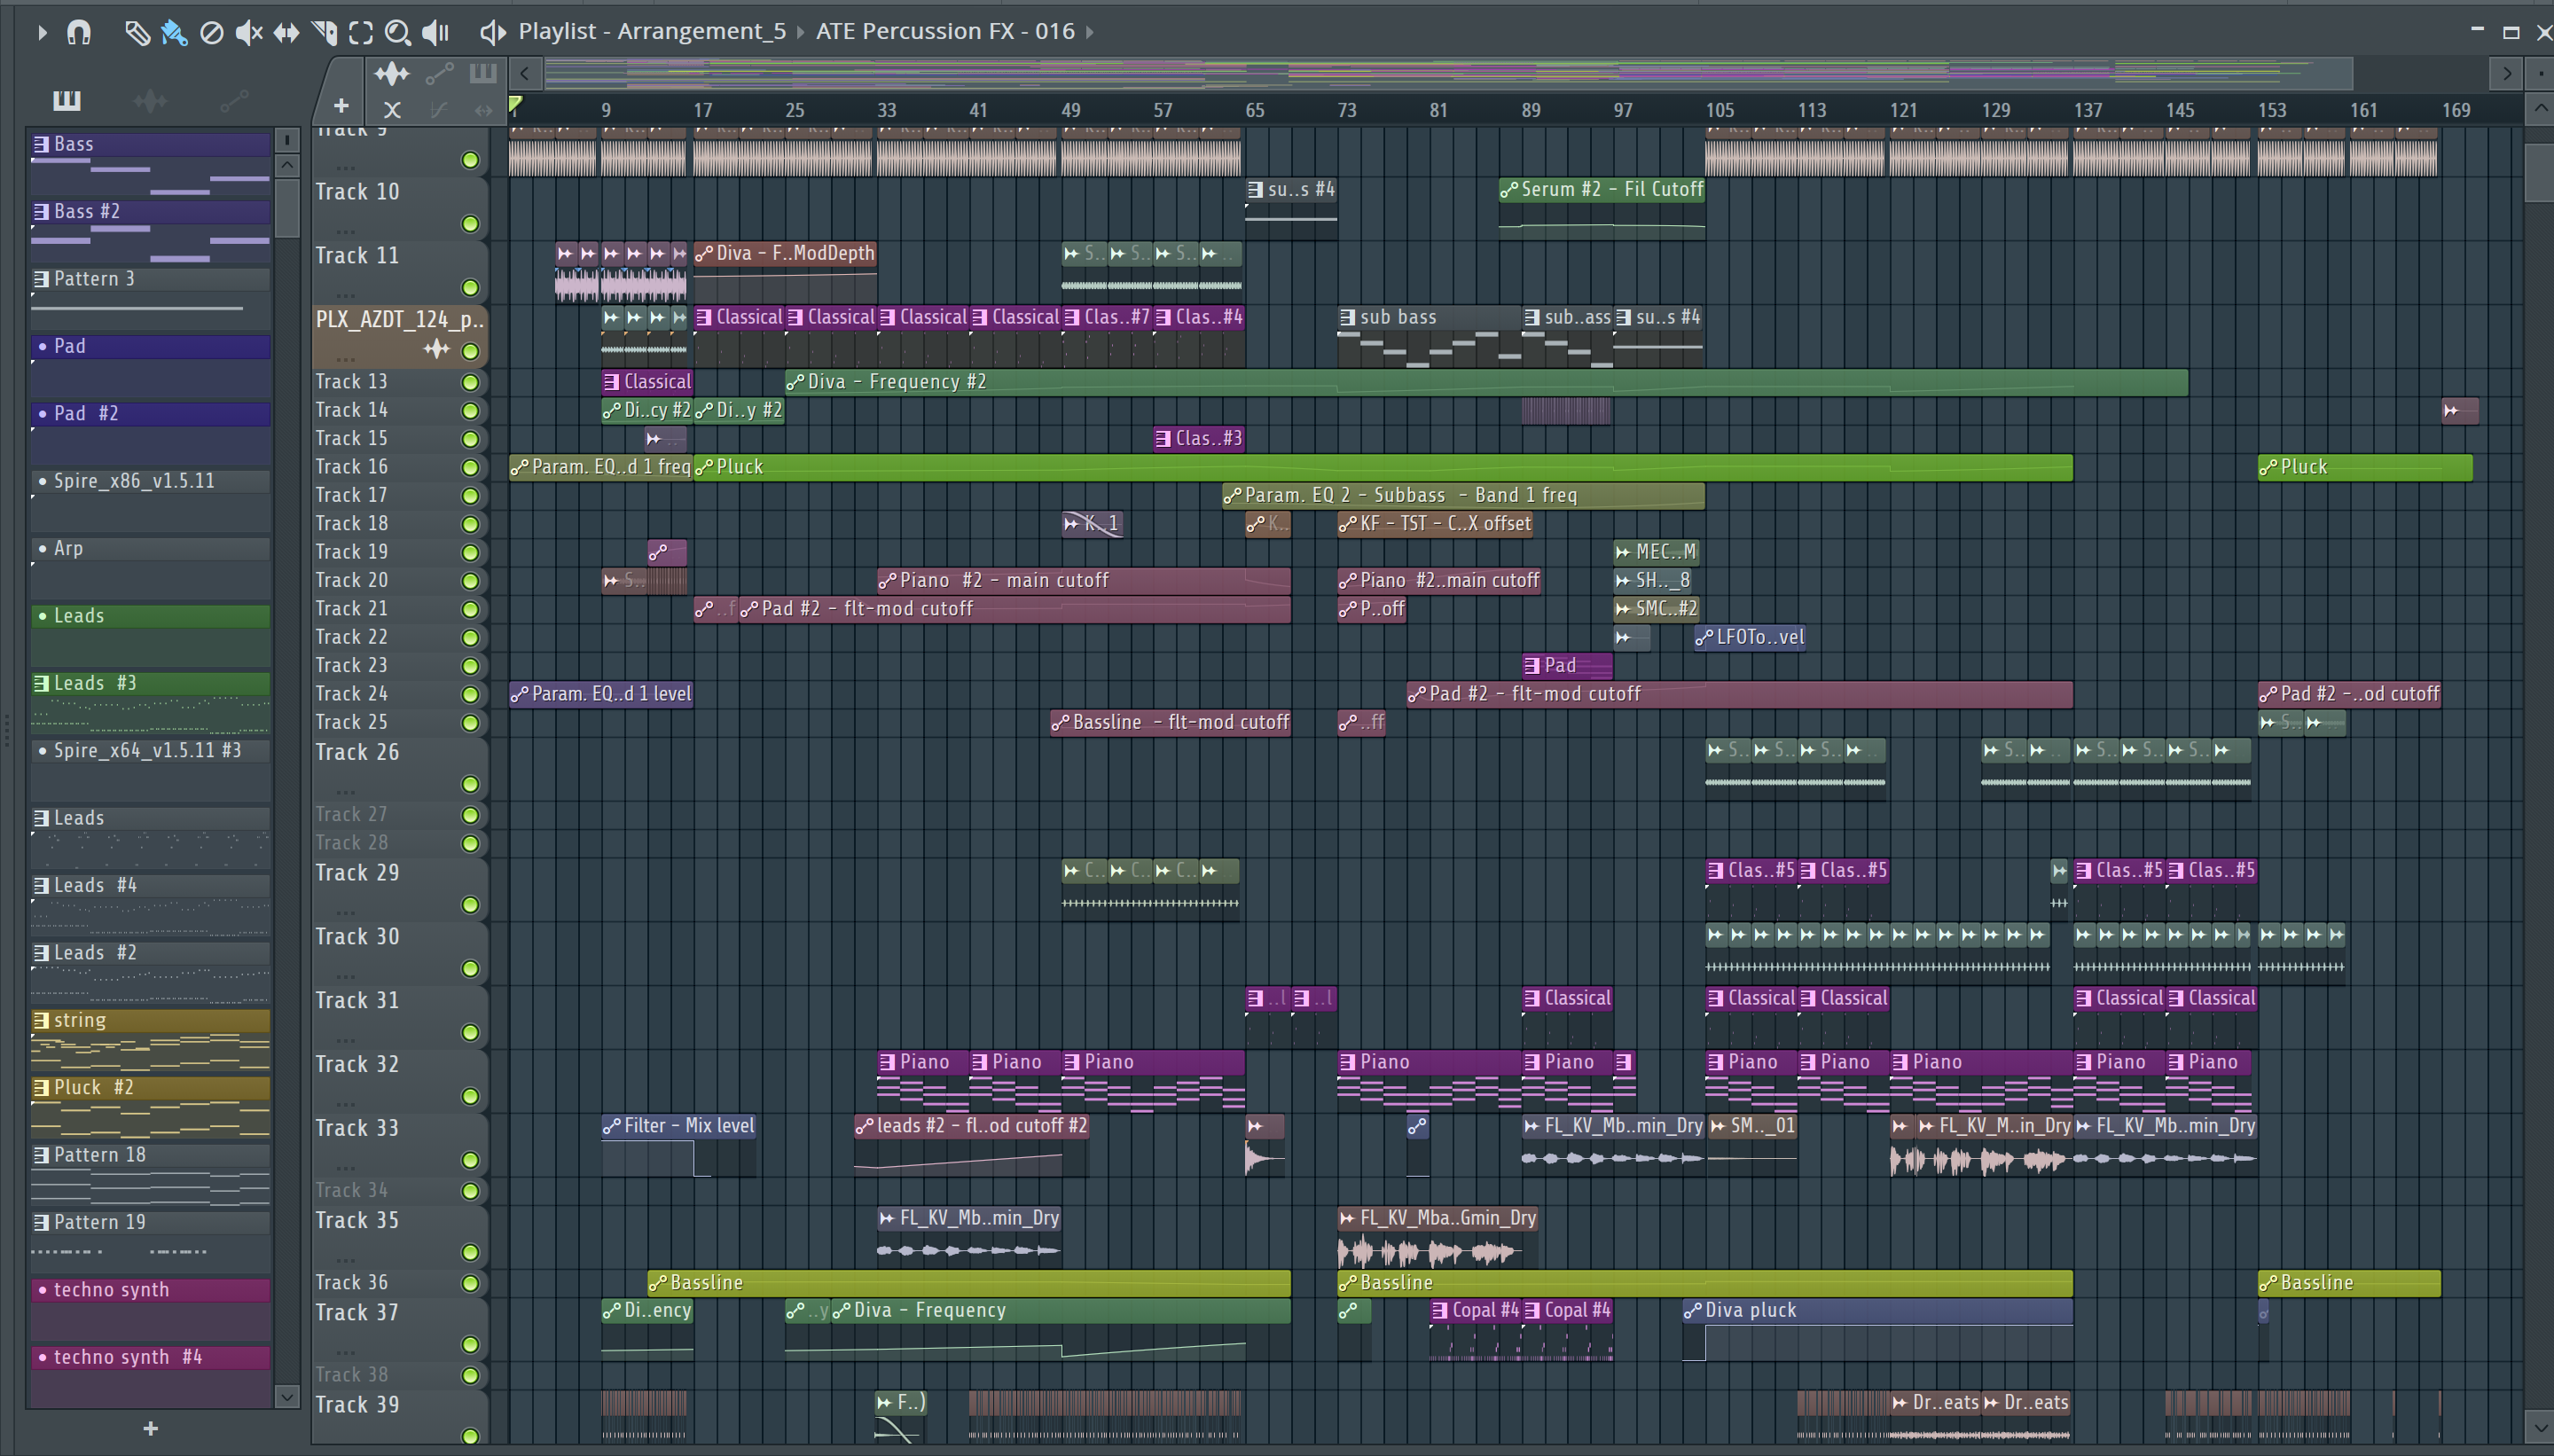This screenshot has height=1456, width=2554.
Task: Show automation clips in the picker filter
Action: [233, 100]
